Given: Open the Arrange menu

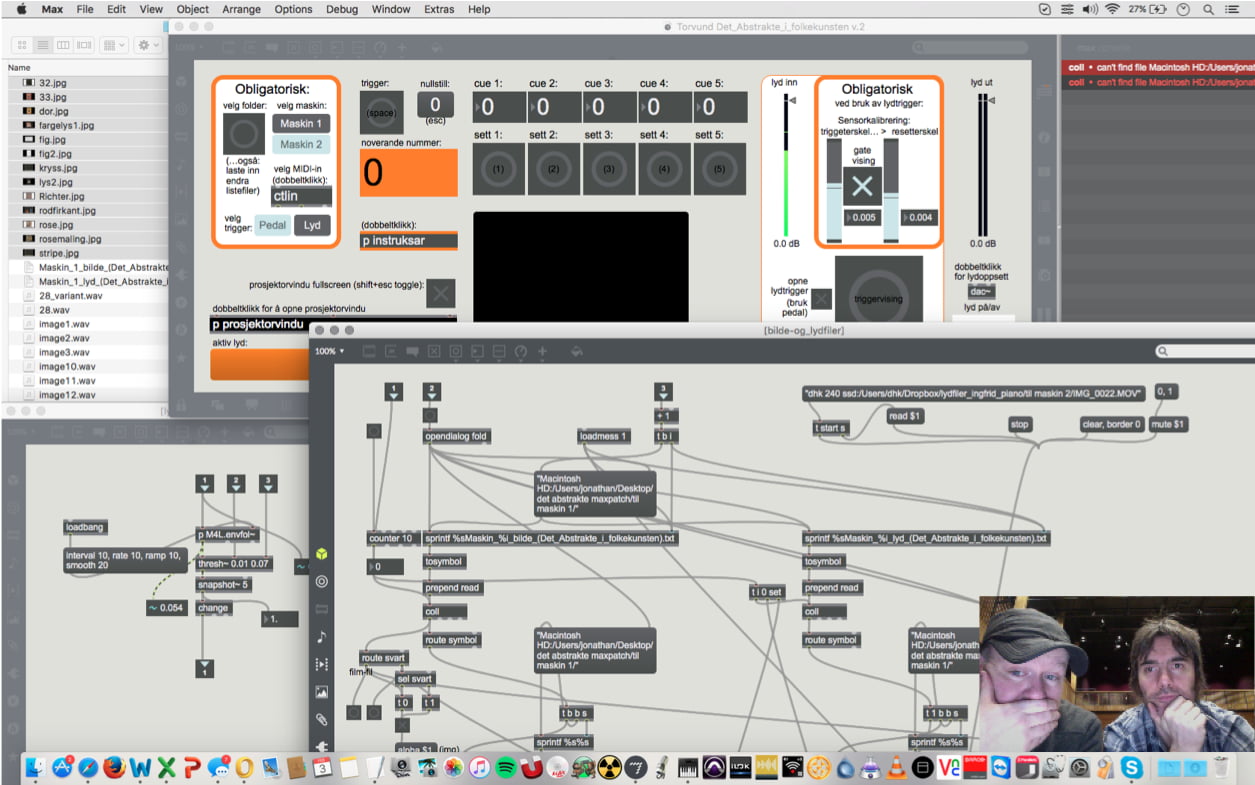Looking at the screenshot, I should 241,9.
